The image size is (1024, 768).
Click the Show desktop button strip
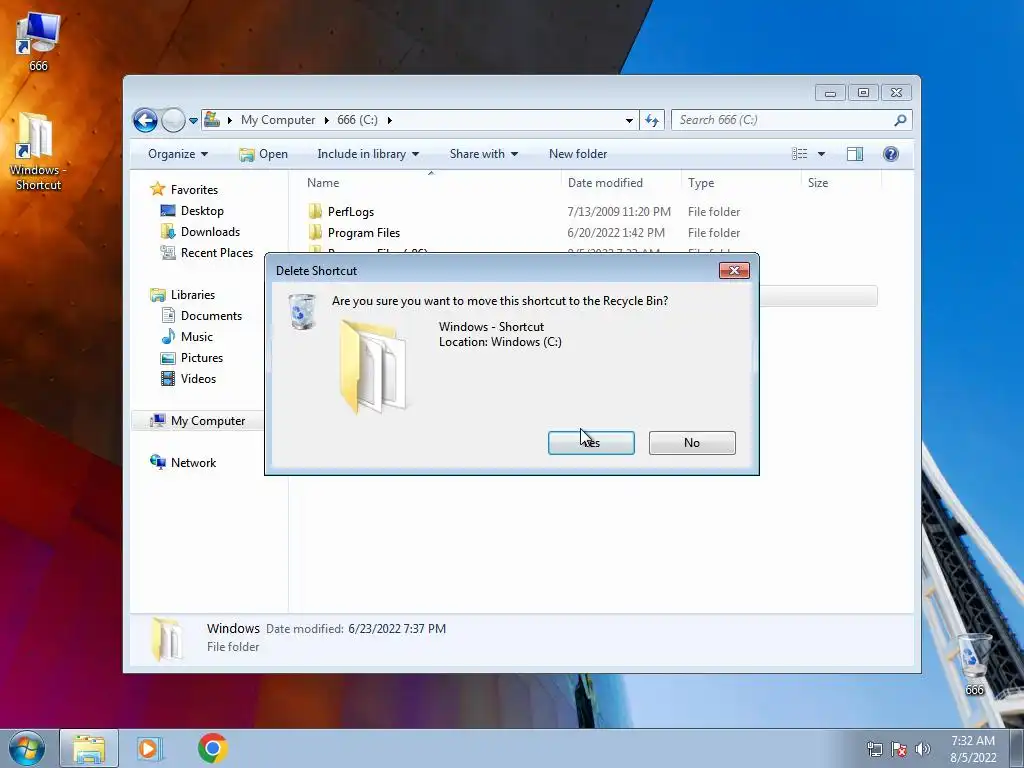tap(1016, 748)
